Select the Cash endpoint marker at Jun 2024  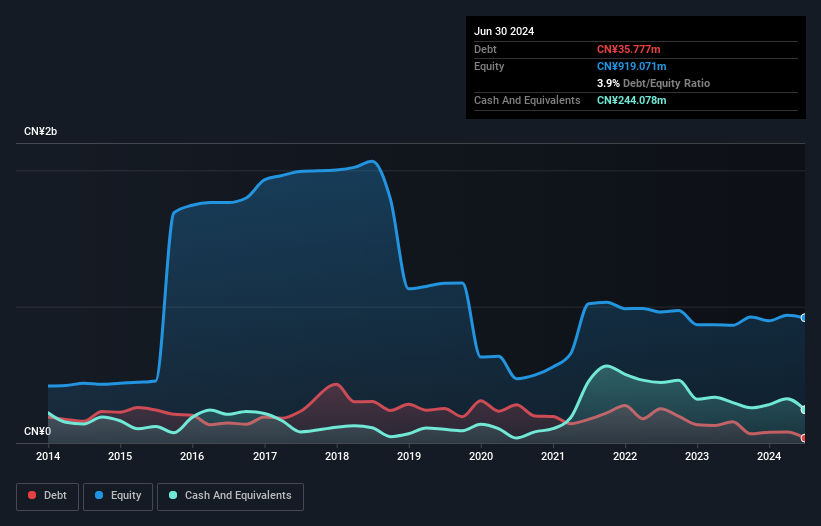(804, 410)
